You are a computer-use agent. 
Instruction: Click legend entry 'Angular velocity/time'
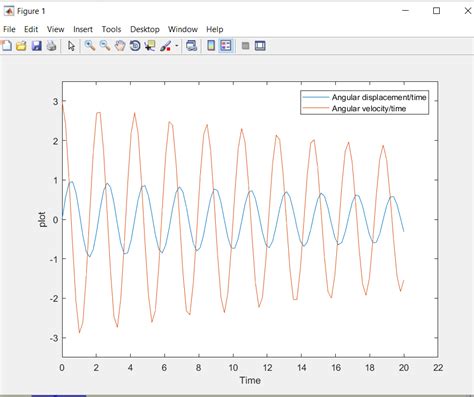(x=369, y=109)
